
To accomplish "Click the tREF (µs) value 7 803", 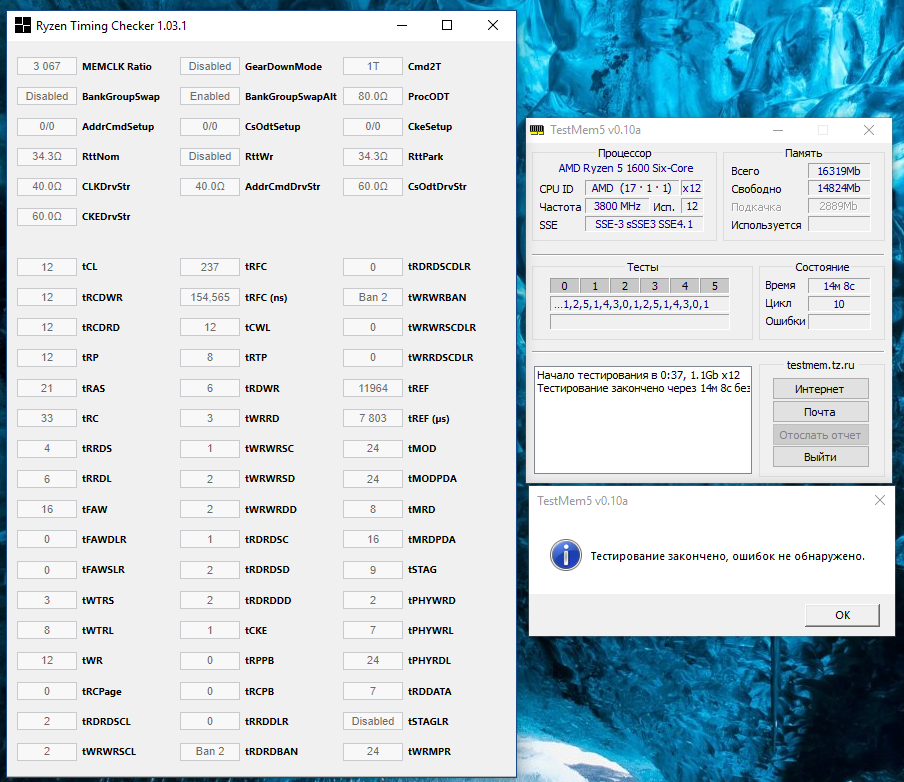I will (x=372, y=418).
